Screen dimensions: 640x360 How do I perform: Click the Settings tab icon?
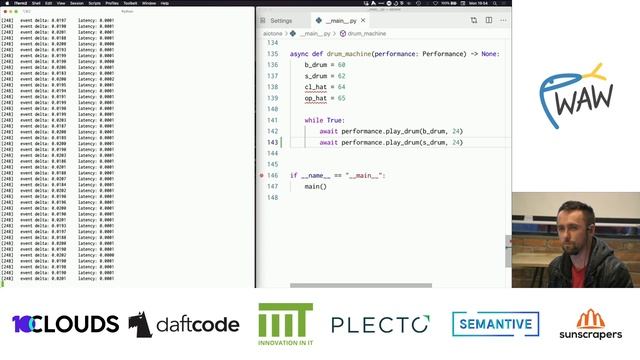tap(263, 20)
